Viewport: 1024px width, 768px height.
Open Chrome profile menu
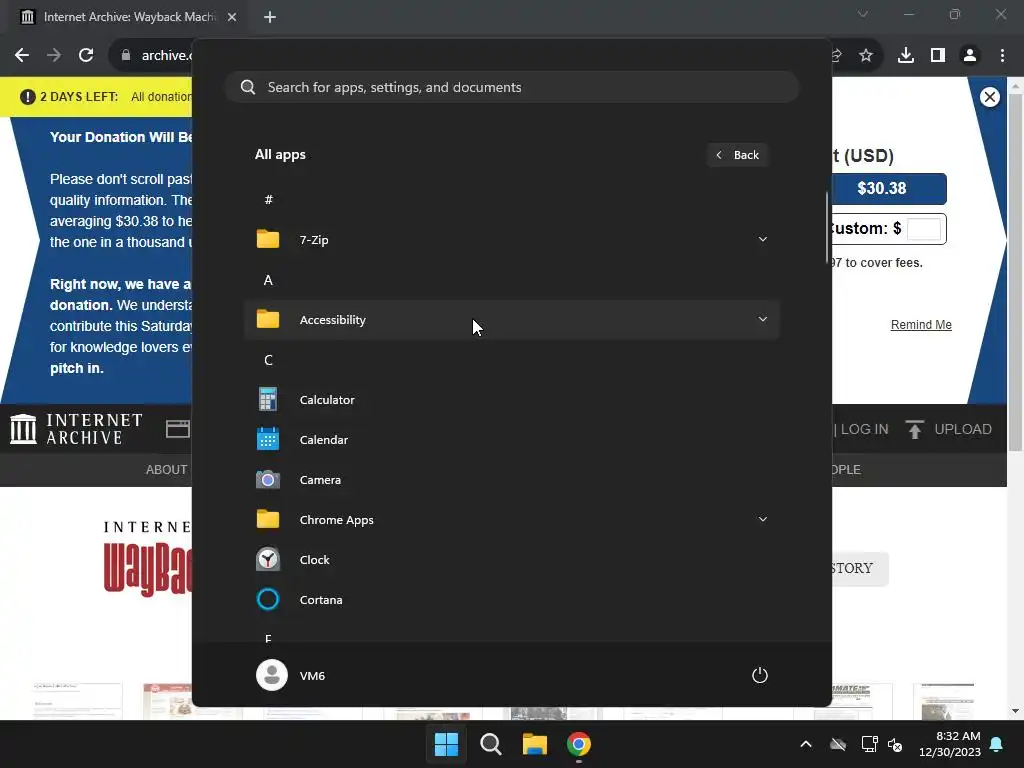(970, 56)
